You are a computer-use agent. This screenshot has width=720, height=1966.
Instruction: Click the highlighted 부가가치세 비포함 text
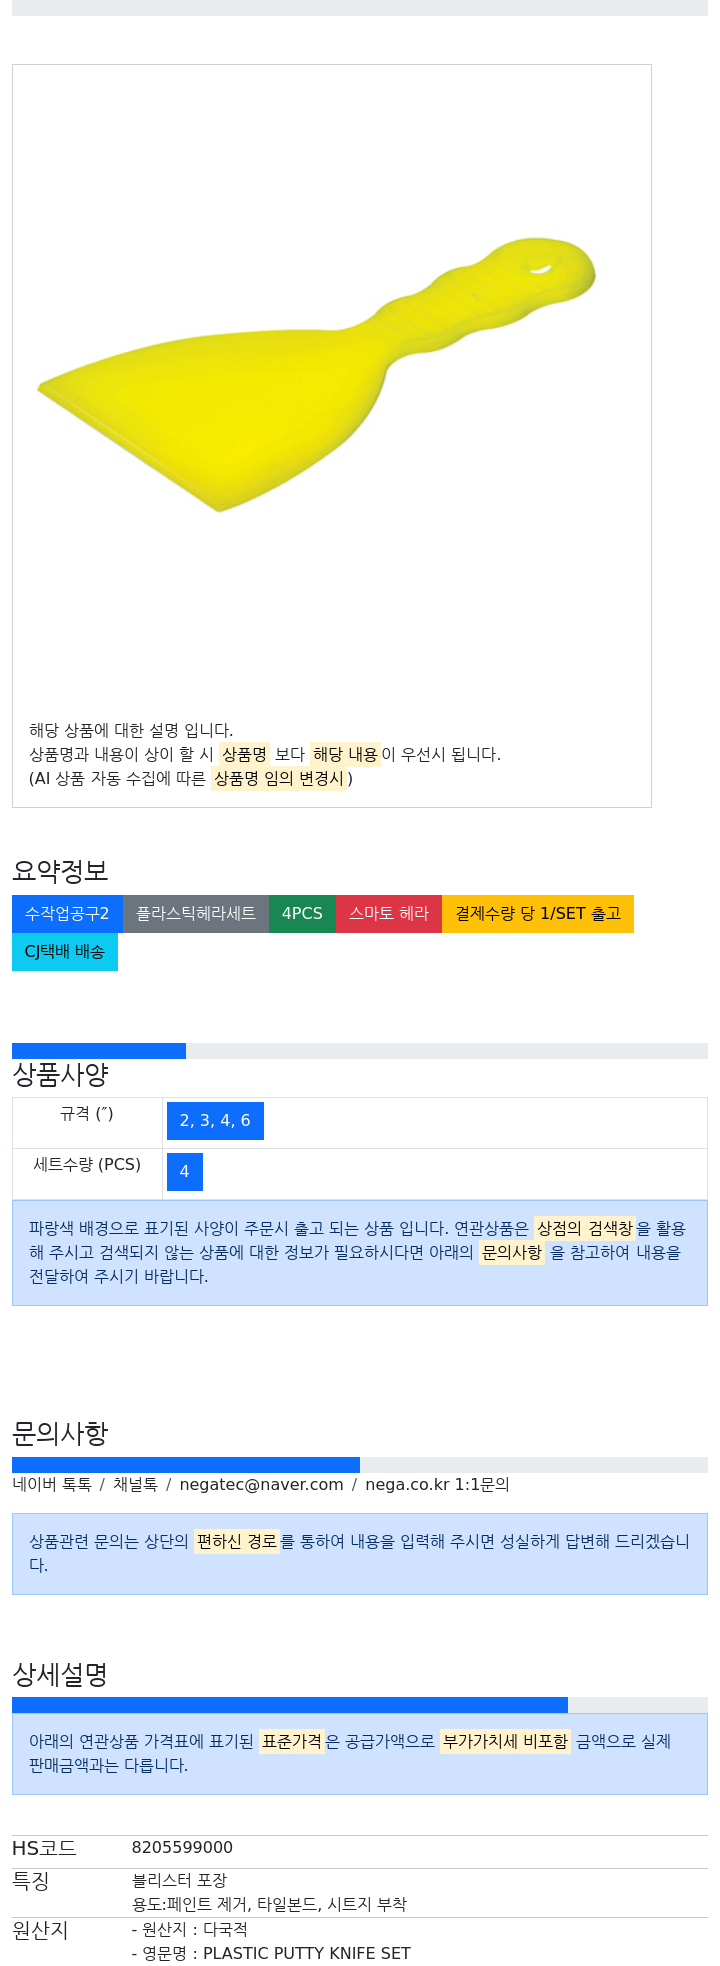pyautogui.click(x=505, y=1741)
